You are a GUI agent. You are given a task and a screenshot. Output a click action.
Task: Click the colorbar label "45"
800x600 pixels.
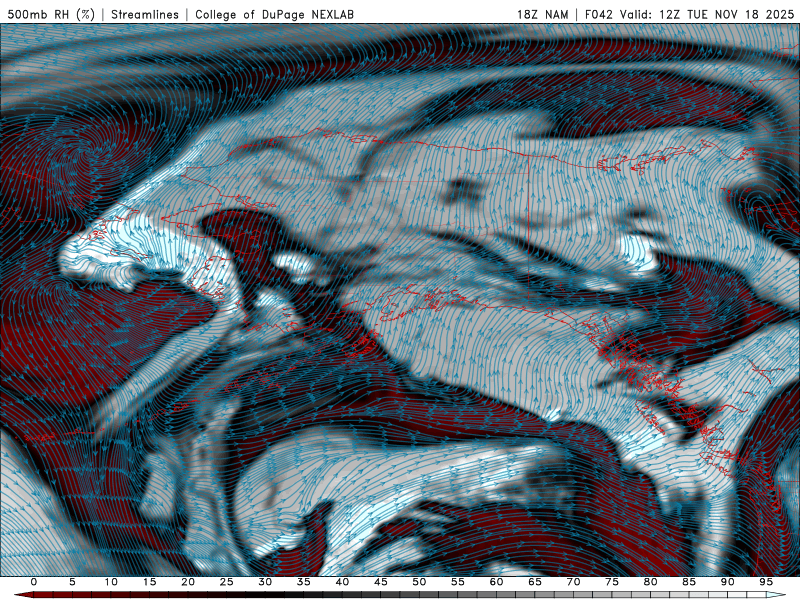tap(381, 582)
